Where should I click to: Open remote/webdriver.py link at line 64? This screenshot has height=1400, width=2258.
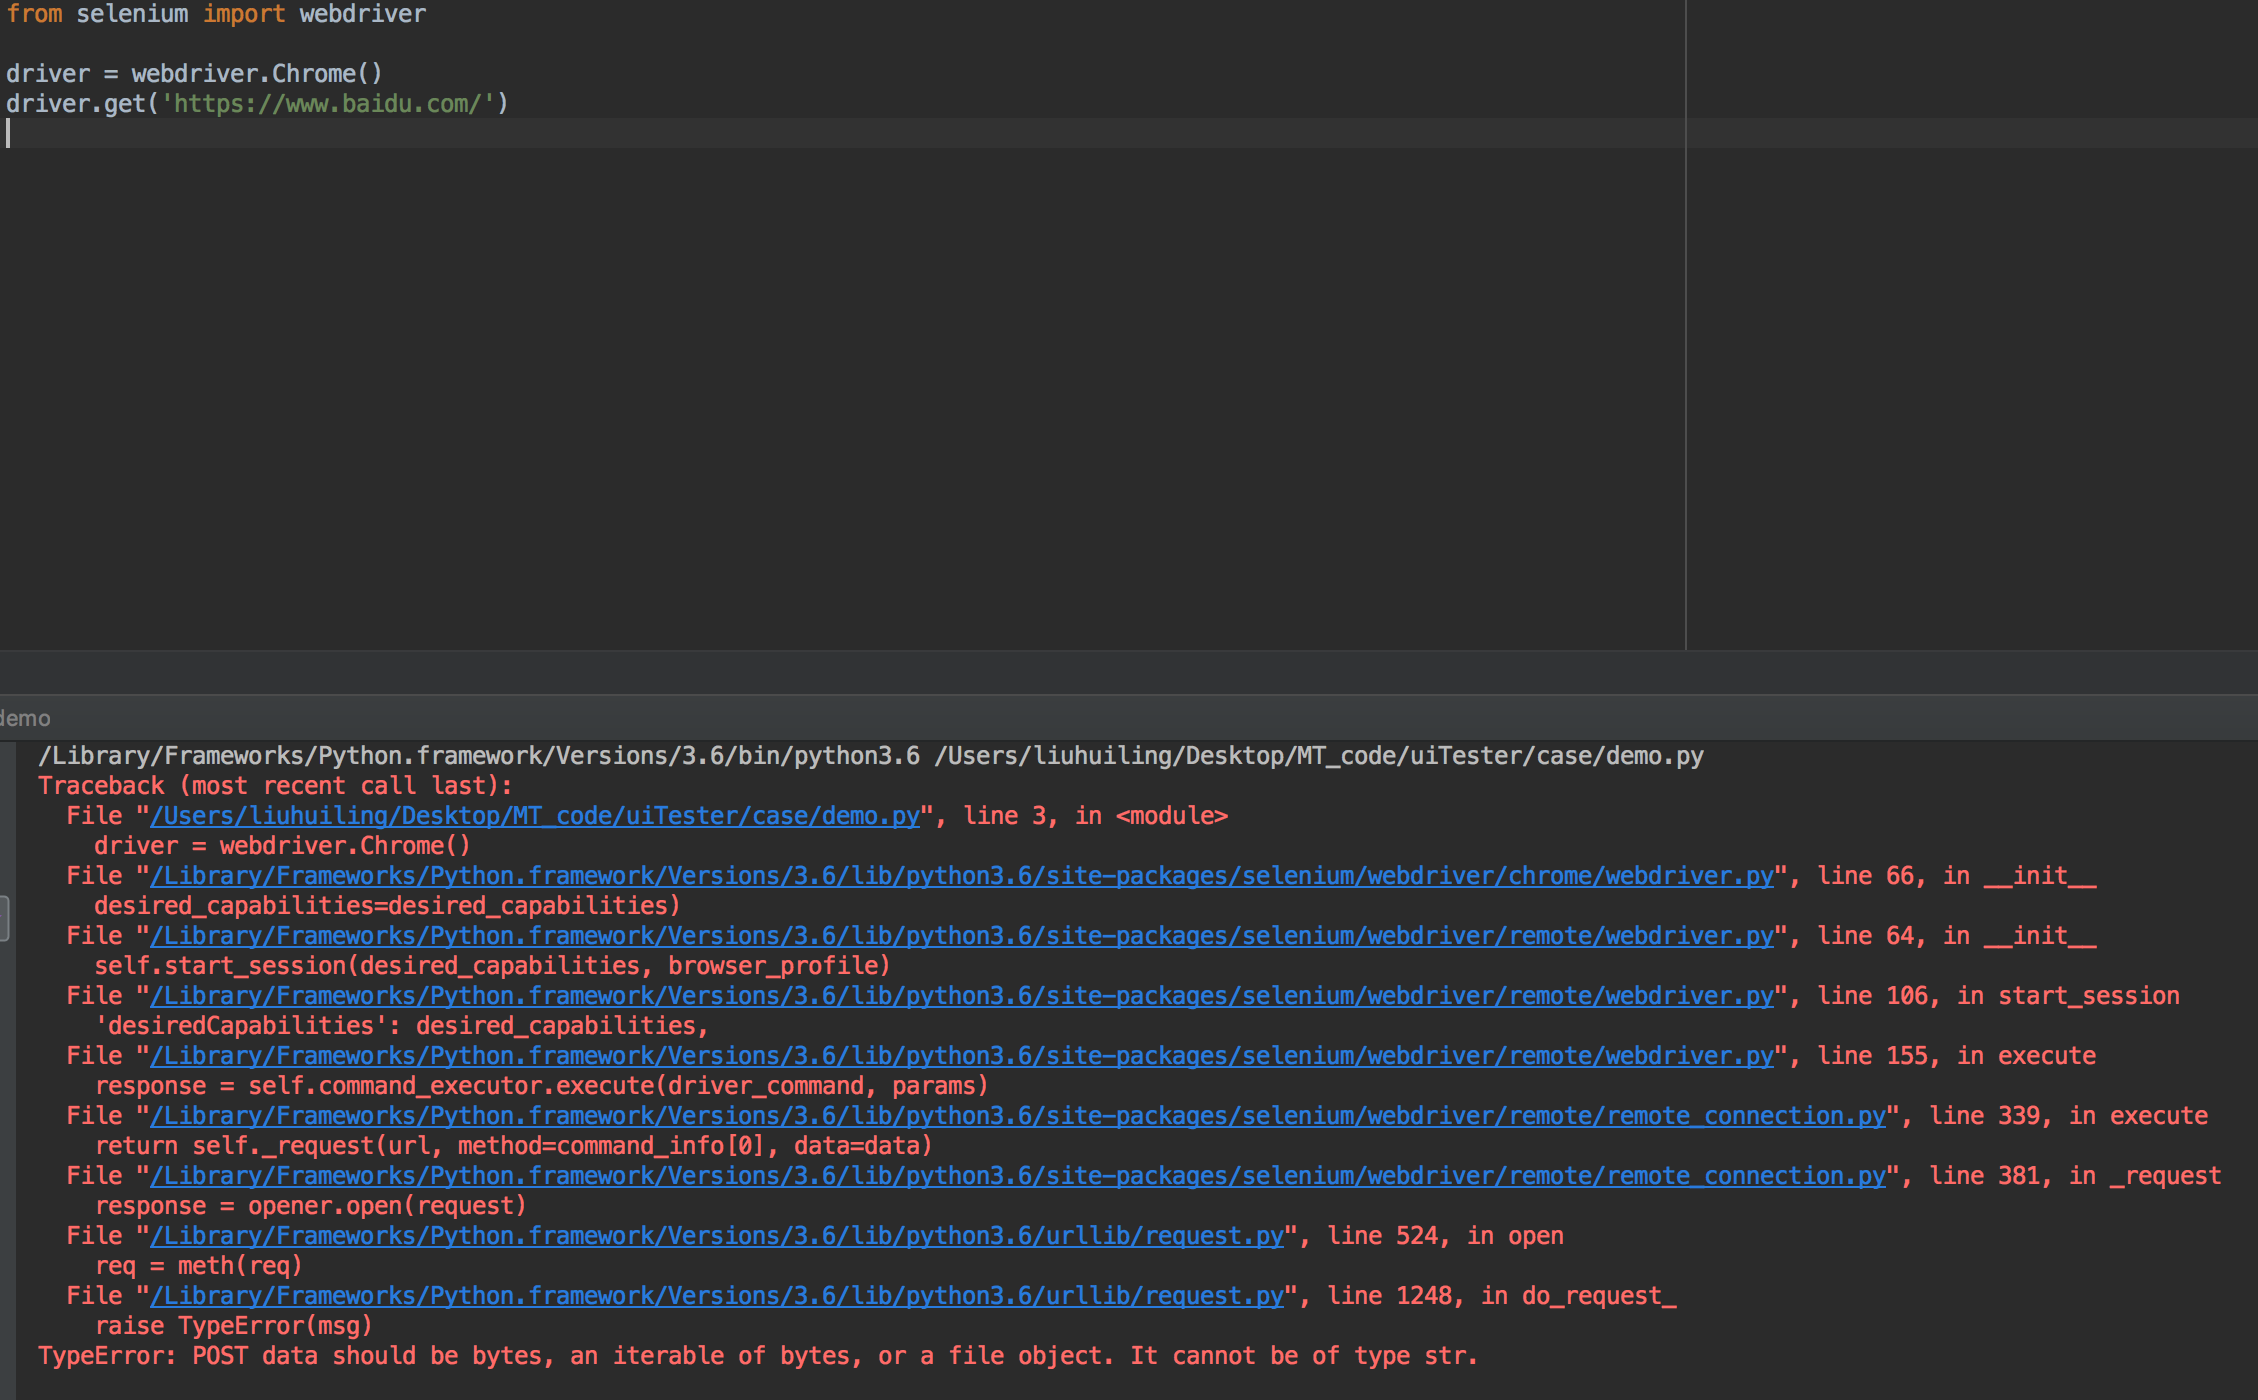pos(962,936)
